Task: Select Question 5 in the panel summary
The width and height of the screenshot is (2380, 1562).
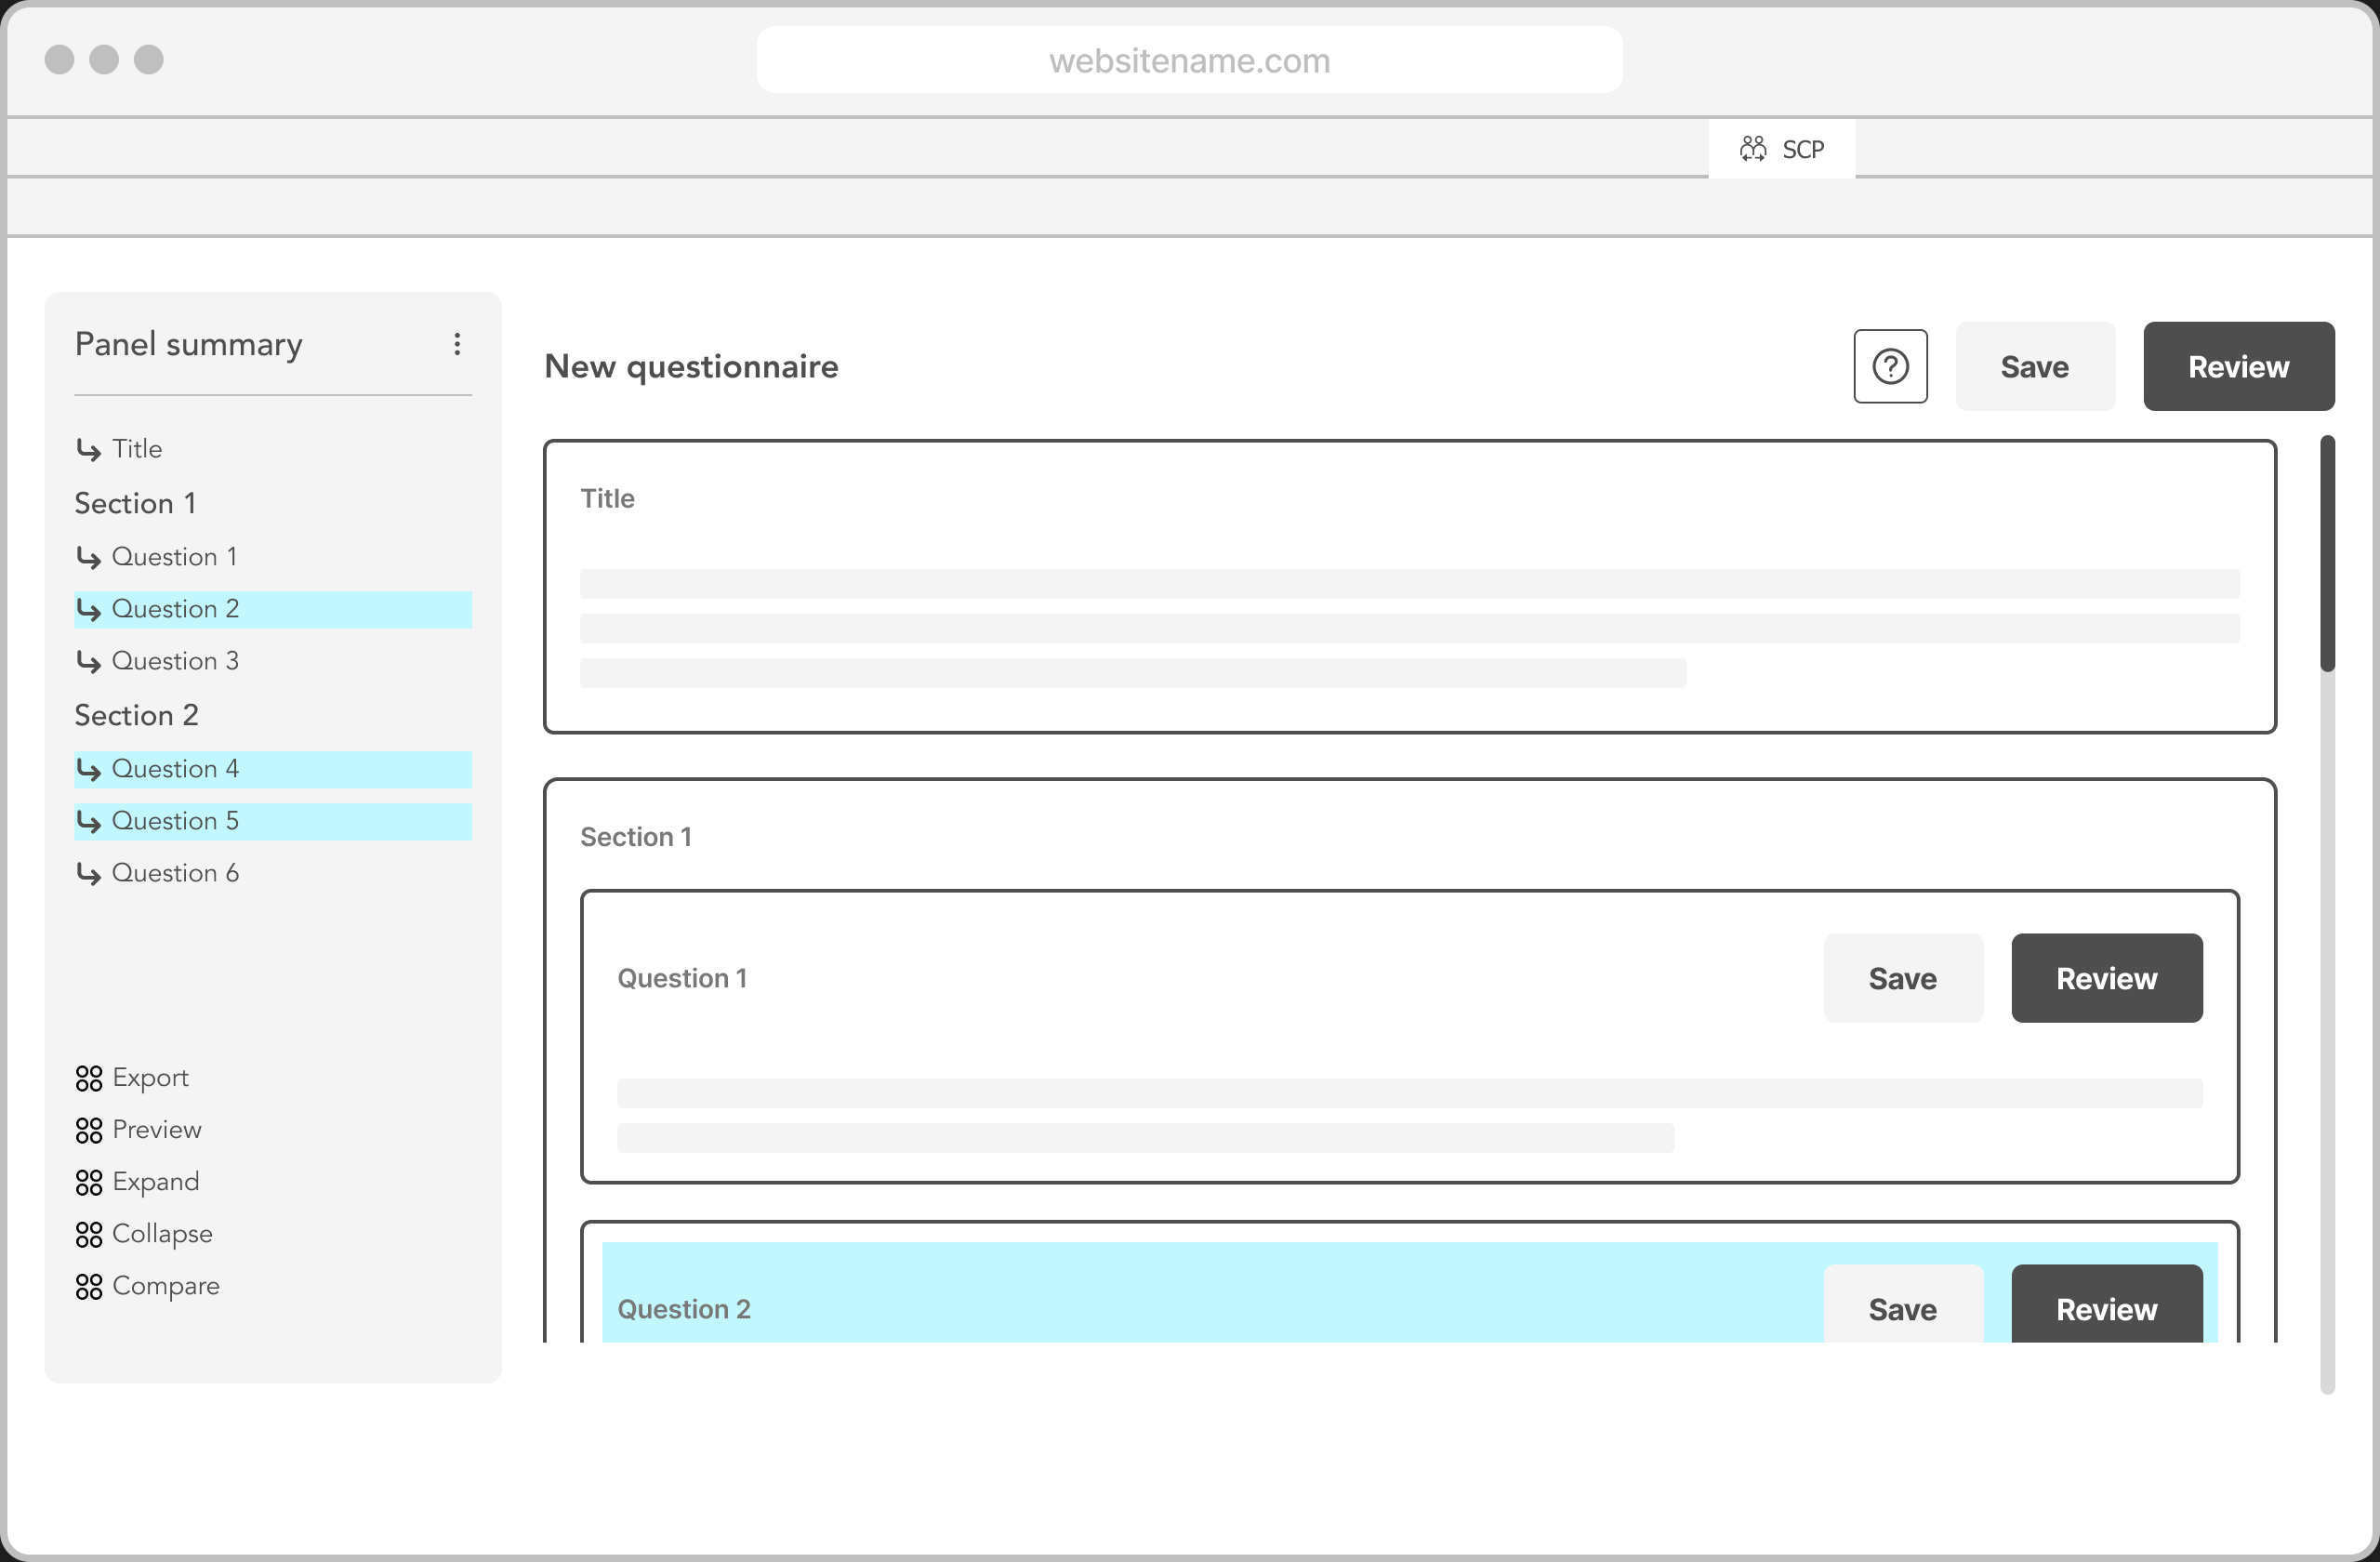Action: pos(273,821)
